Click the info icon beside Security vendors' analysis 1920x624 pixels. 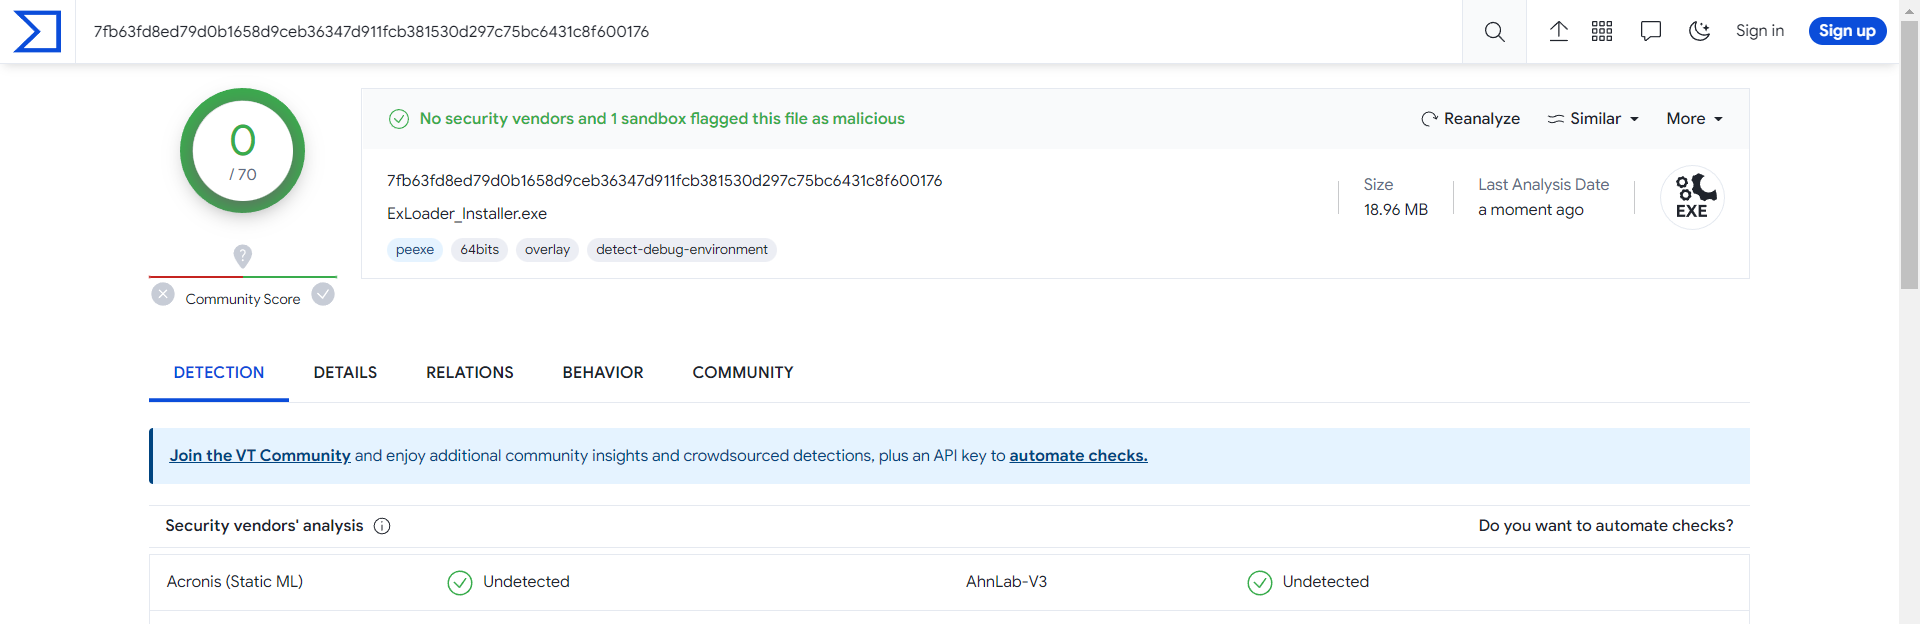(x=382, y=526)
